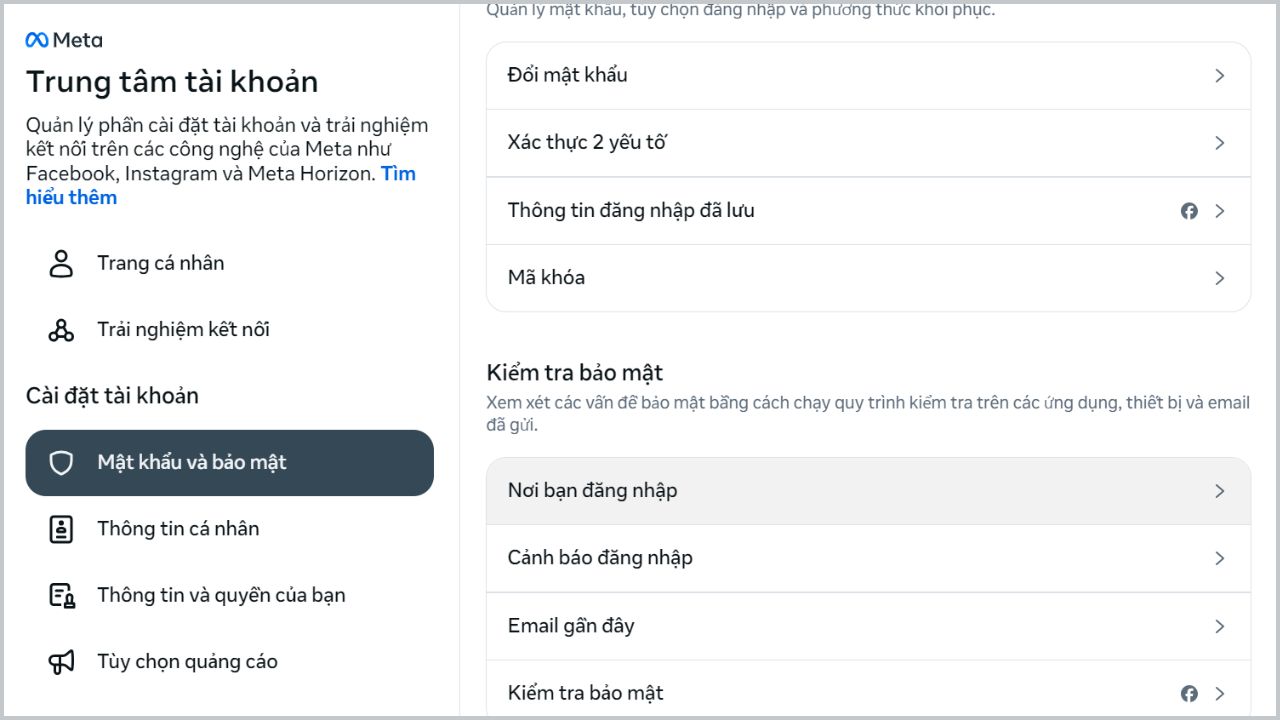Click the Cài đặt tài khoản section label
1280x720 pixels.
click(x=112, y=396)
